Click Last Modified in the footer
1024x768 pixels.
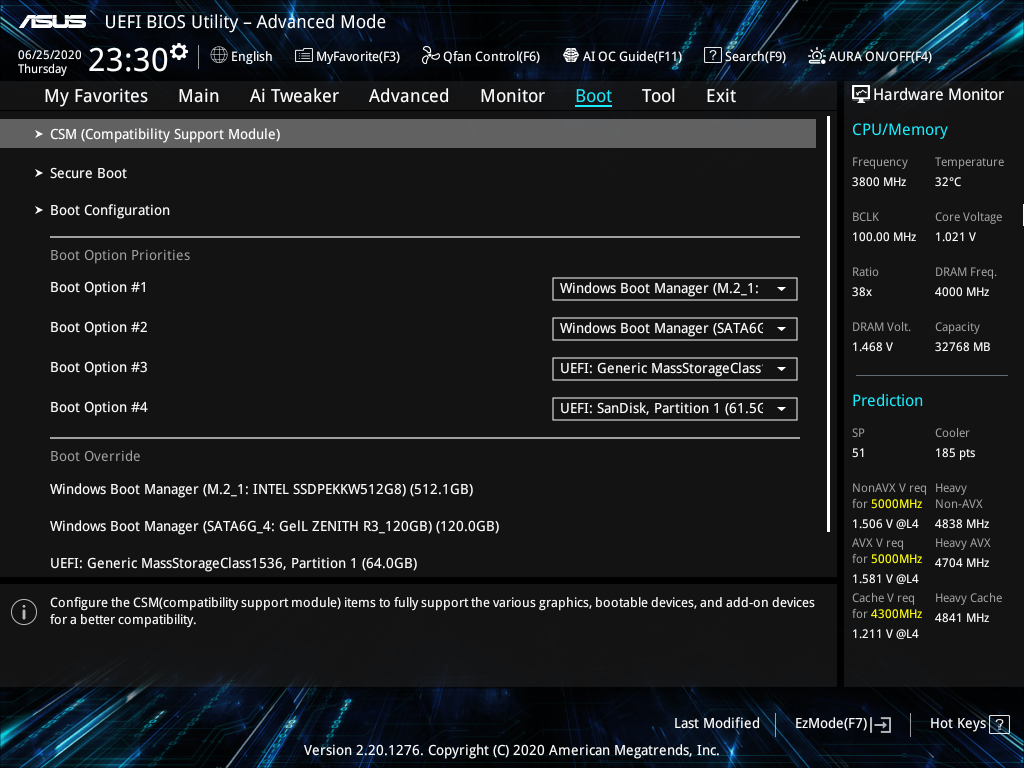point(716,724)
